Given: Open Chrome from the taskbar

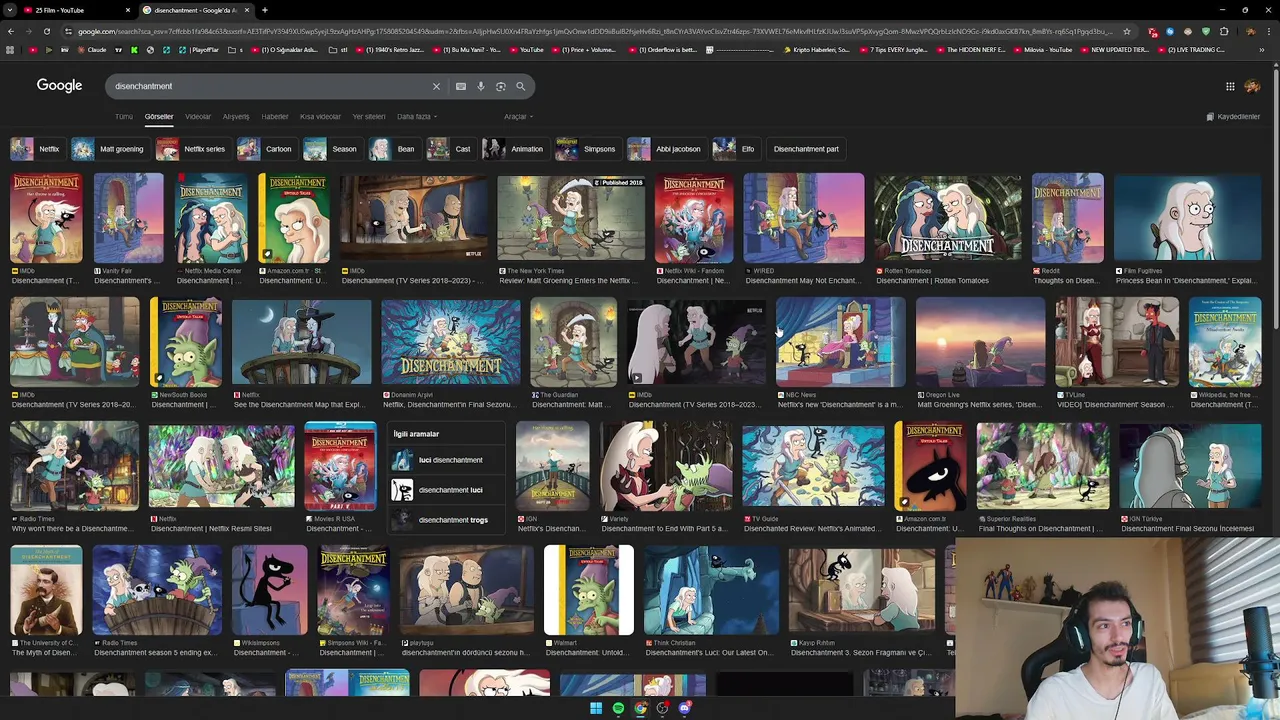Looking at the screenshot, I should point(640,708).
